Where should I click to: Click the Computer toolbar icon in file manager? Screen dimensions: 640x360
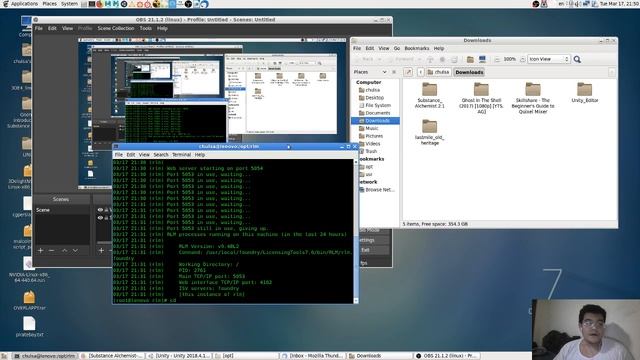coord(482,60)
